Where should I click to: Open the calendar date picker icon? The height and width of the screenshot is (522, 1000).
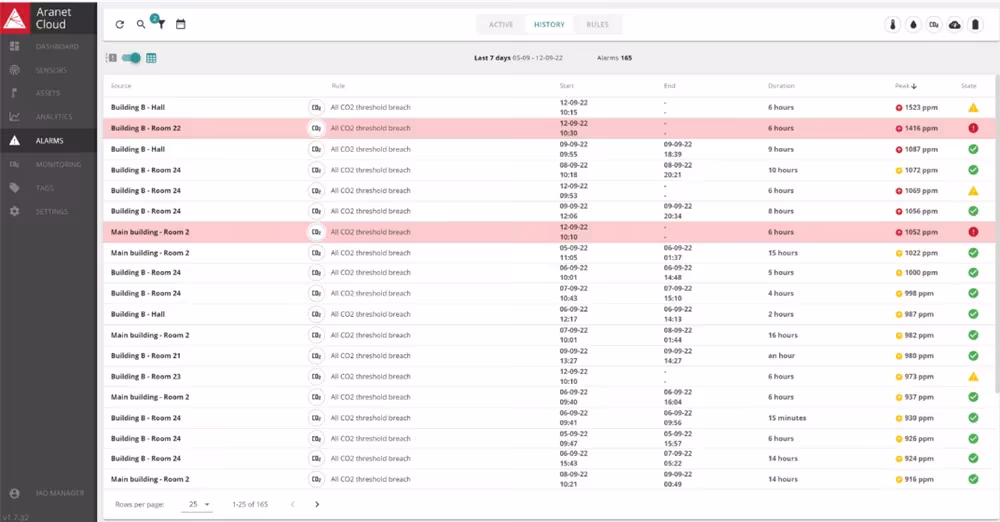180,24
